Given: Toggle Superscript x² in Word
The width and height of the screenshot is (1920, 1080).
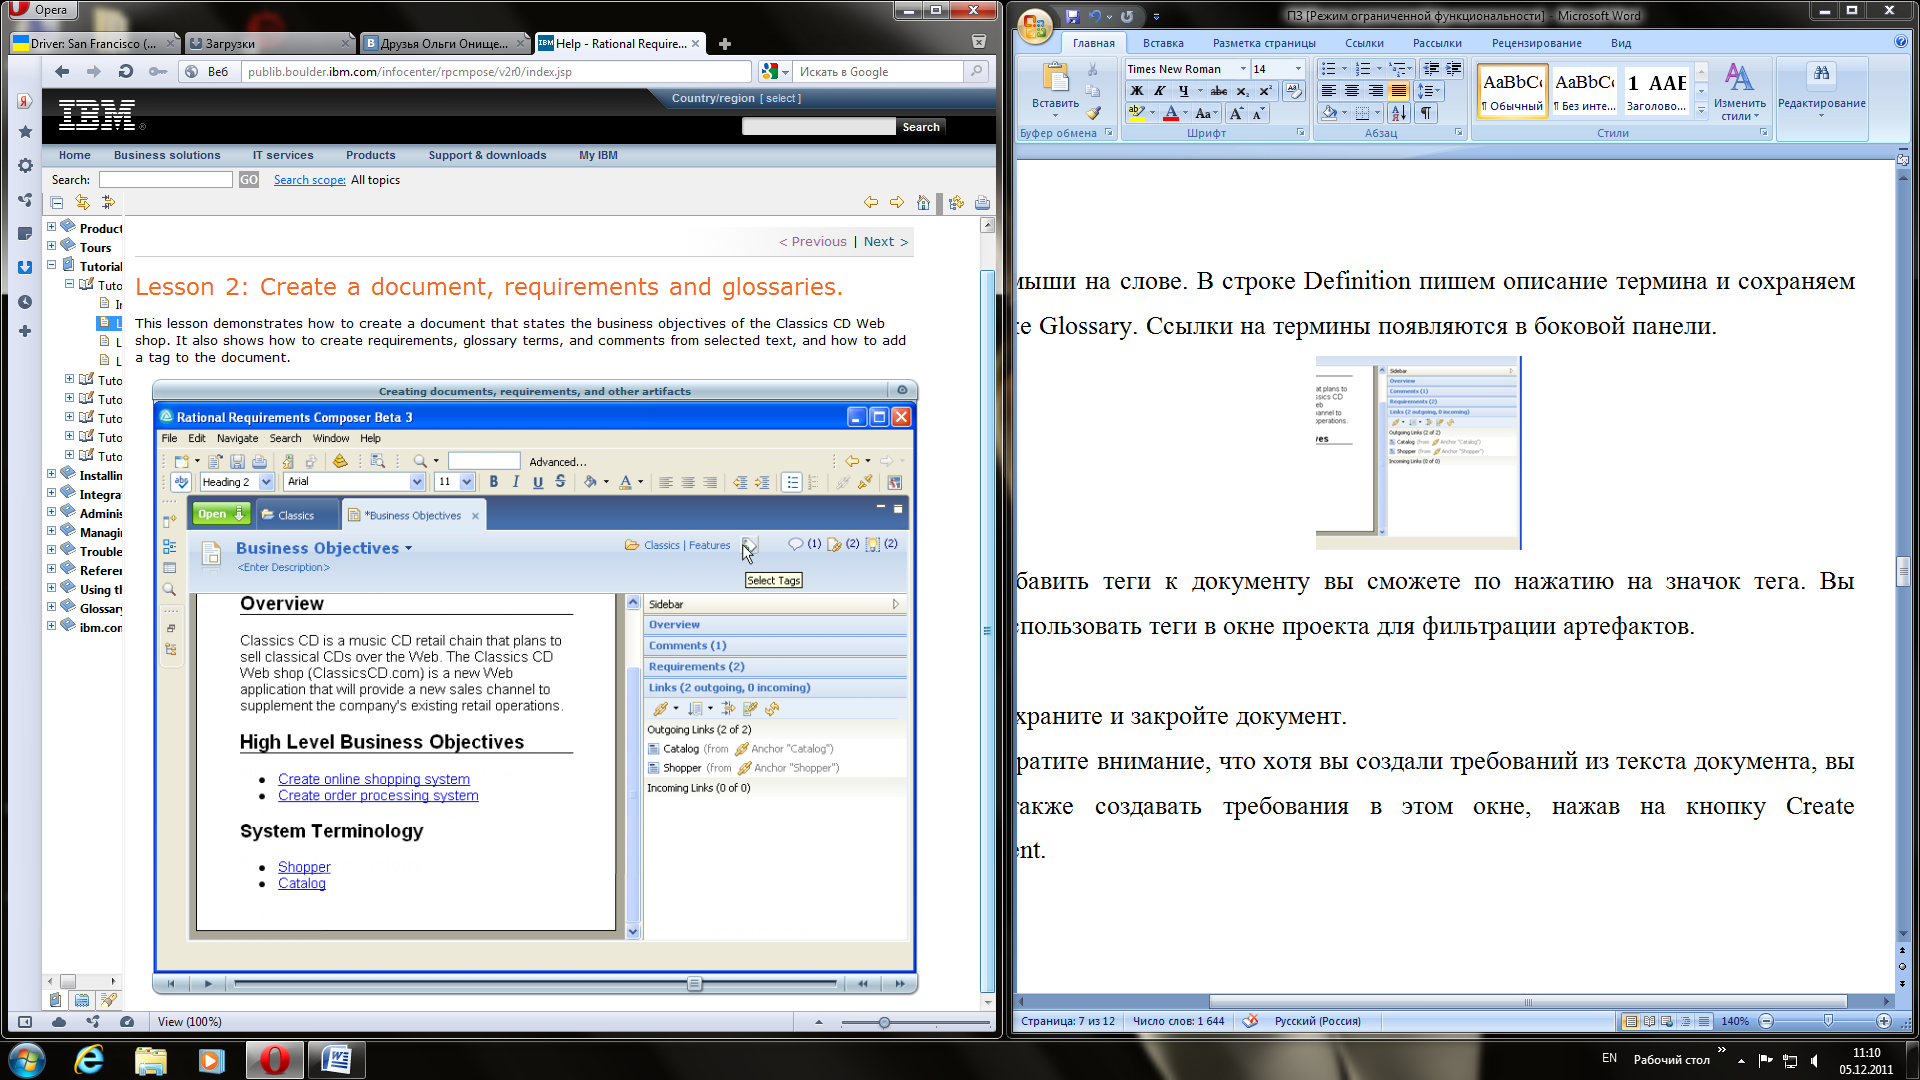Looking at the screenshot, I should [1265, 91].
